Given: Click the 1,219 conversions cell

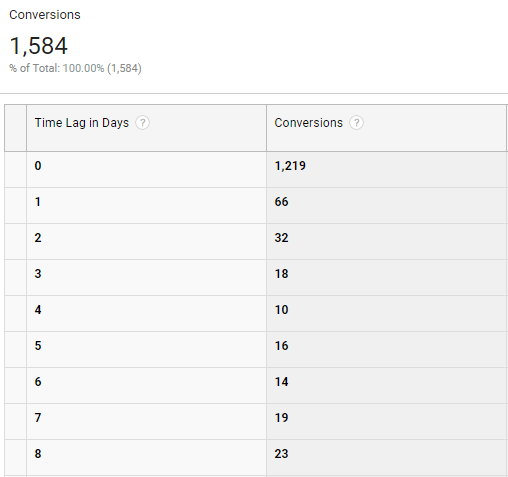Looking at the screenshot, I should click(387, 169).
